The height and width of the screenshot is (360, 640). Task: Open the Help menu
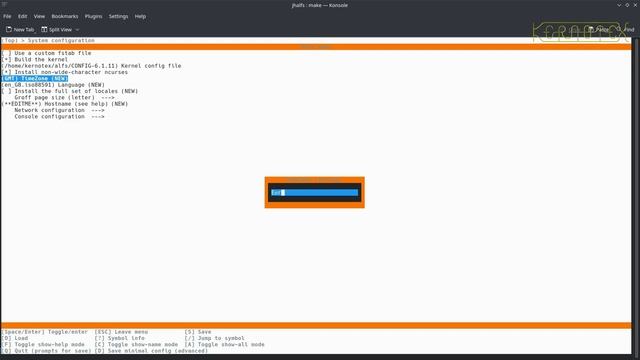pyautogui.click(x=140, y=16)
